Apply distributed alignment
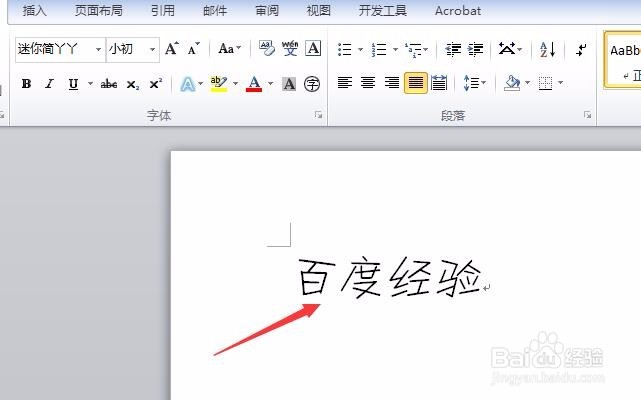The height and width of the screenshot is (400, 641). click(439, 83)
